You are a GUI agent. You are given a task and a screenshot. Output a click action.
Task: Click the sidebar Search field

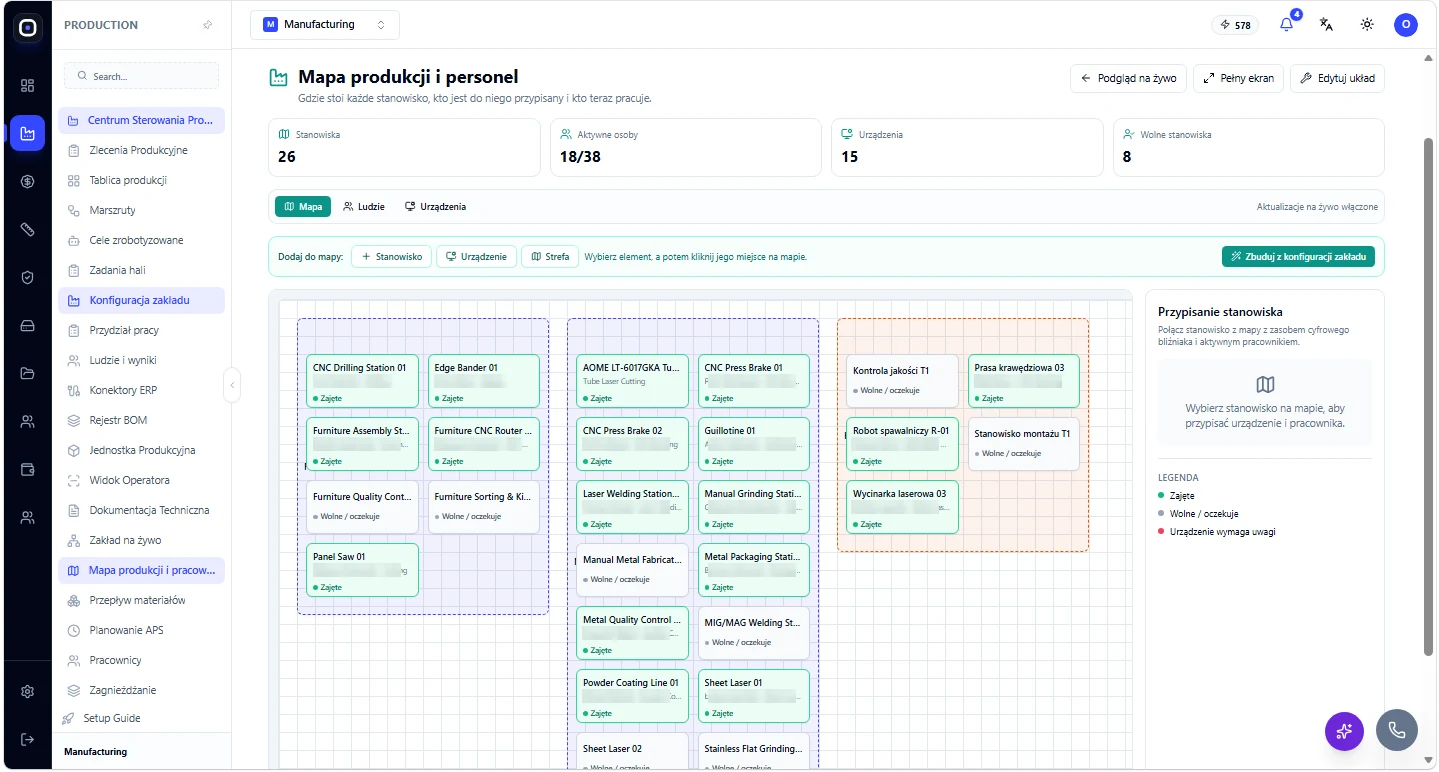coord(141,76)
